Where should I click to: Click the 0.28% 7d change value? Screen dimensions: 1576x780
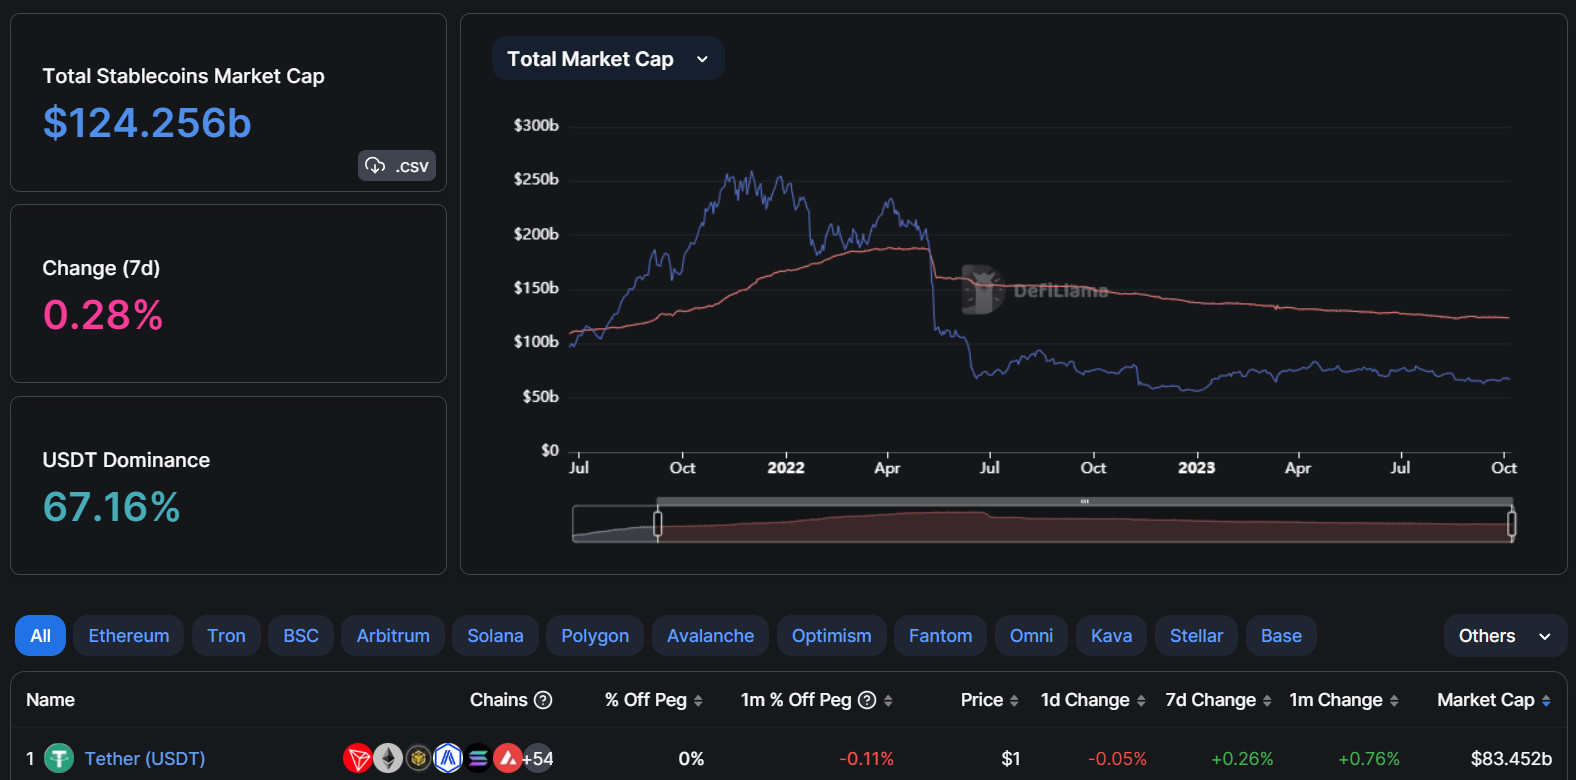pyautogui.click(x=103, y=315)
